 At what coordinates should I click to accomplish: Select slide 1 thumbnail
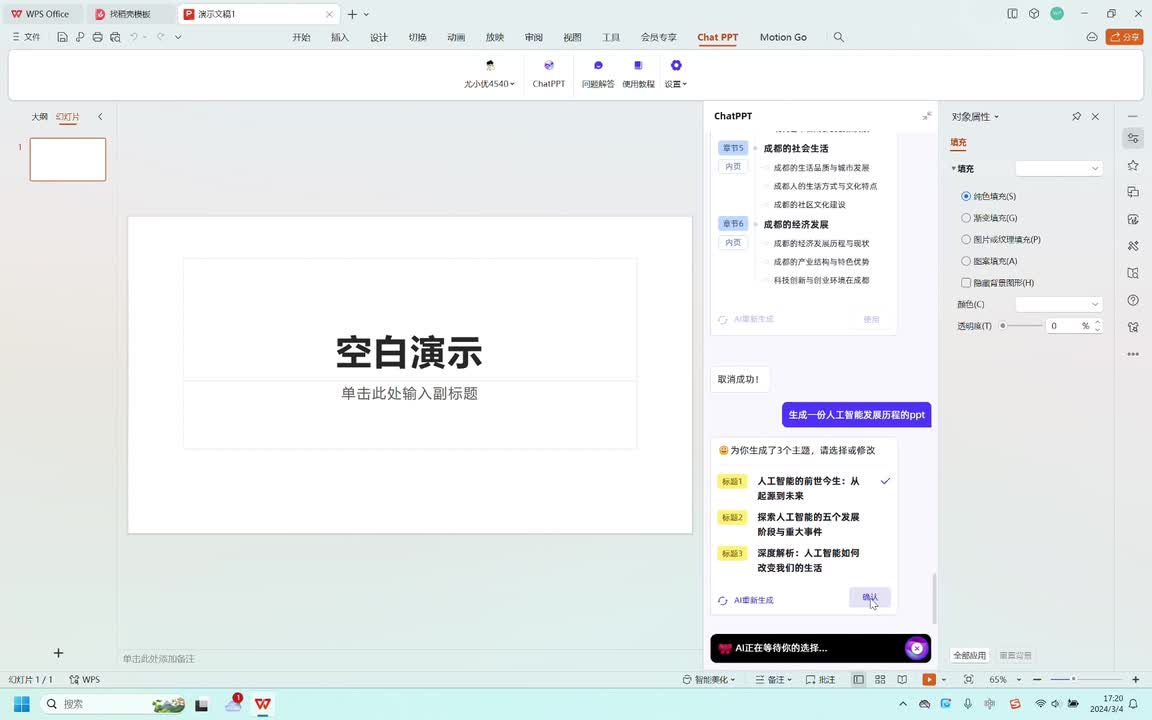[x=68, y=160]
